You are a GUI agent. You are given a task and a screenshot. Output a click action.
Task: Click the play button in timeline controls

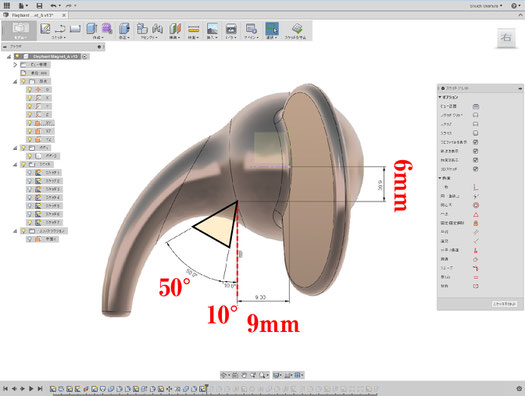click(x=31, y=389)
